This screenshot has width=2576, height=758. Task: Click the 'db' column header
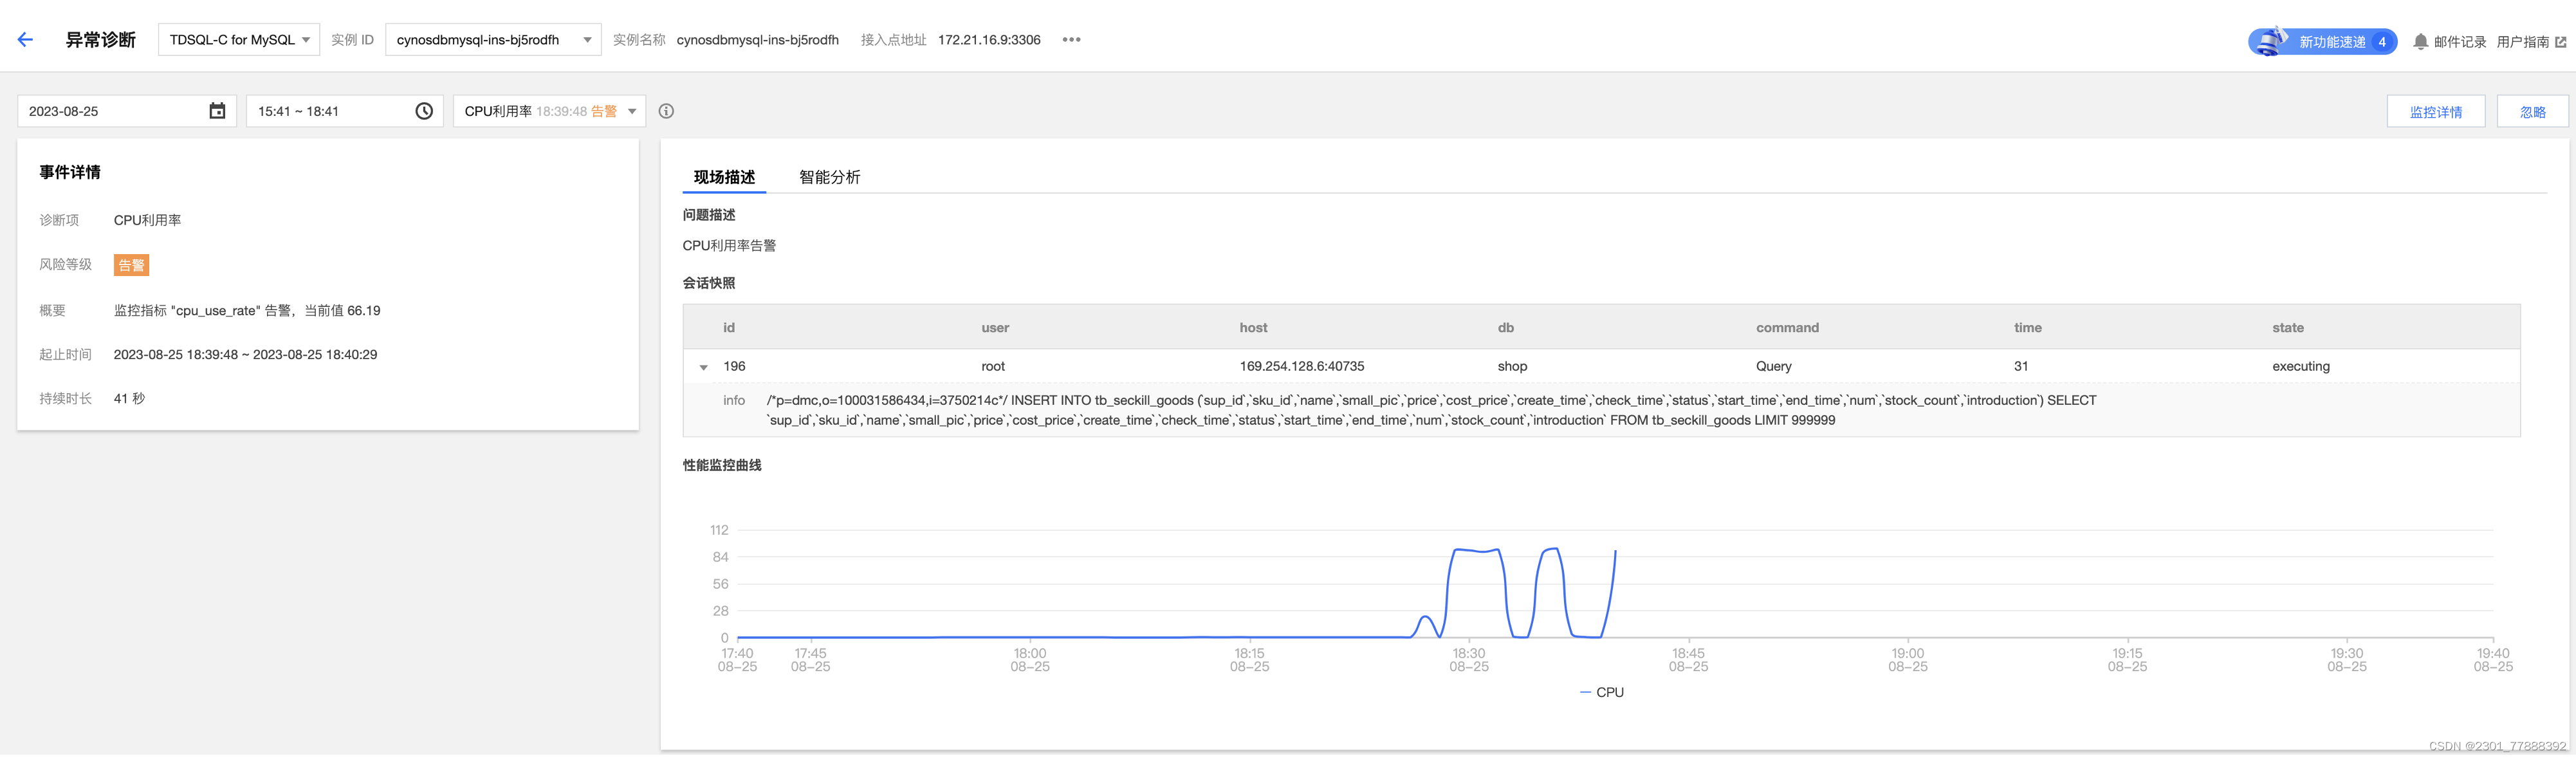click(x=1505, y=327)
